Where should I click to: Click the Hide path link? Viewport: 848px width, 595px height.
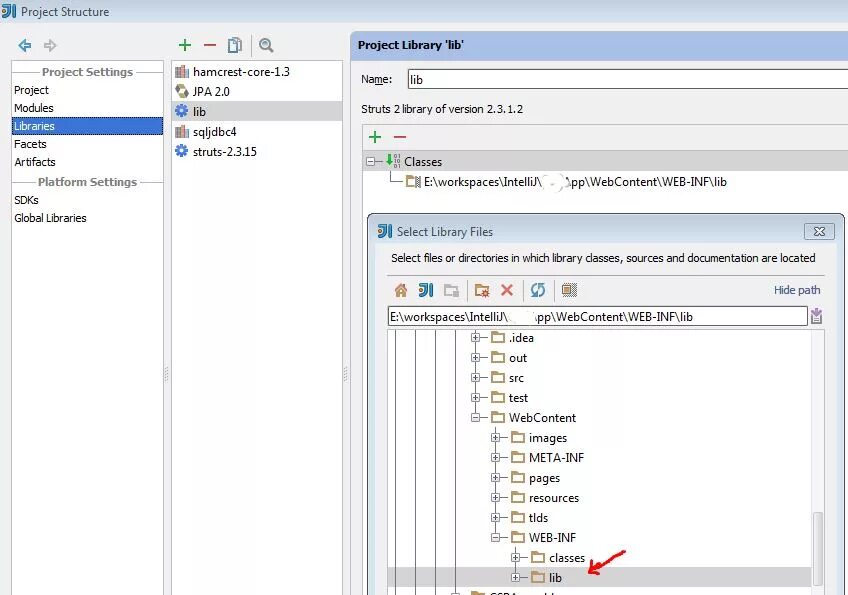tap(797, 290)
